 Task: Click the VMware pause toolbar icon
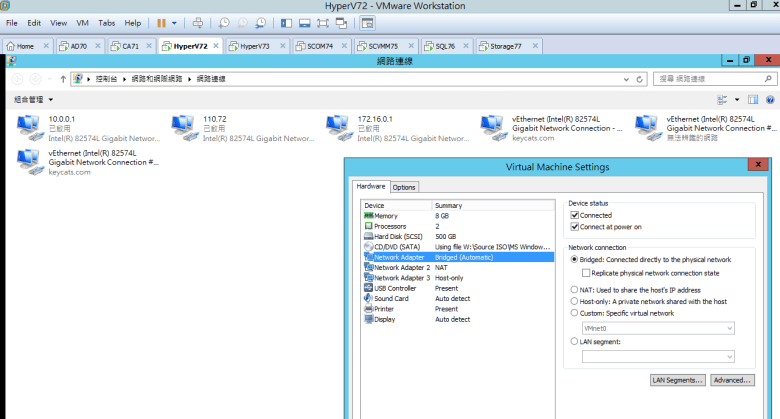coord(162,22)
